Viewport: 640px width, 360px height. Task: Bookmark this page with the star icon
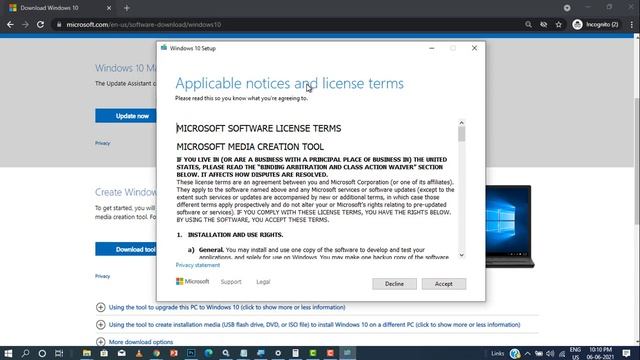coord(558,24)
